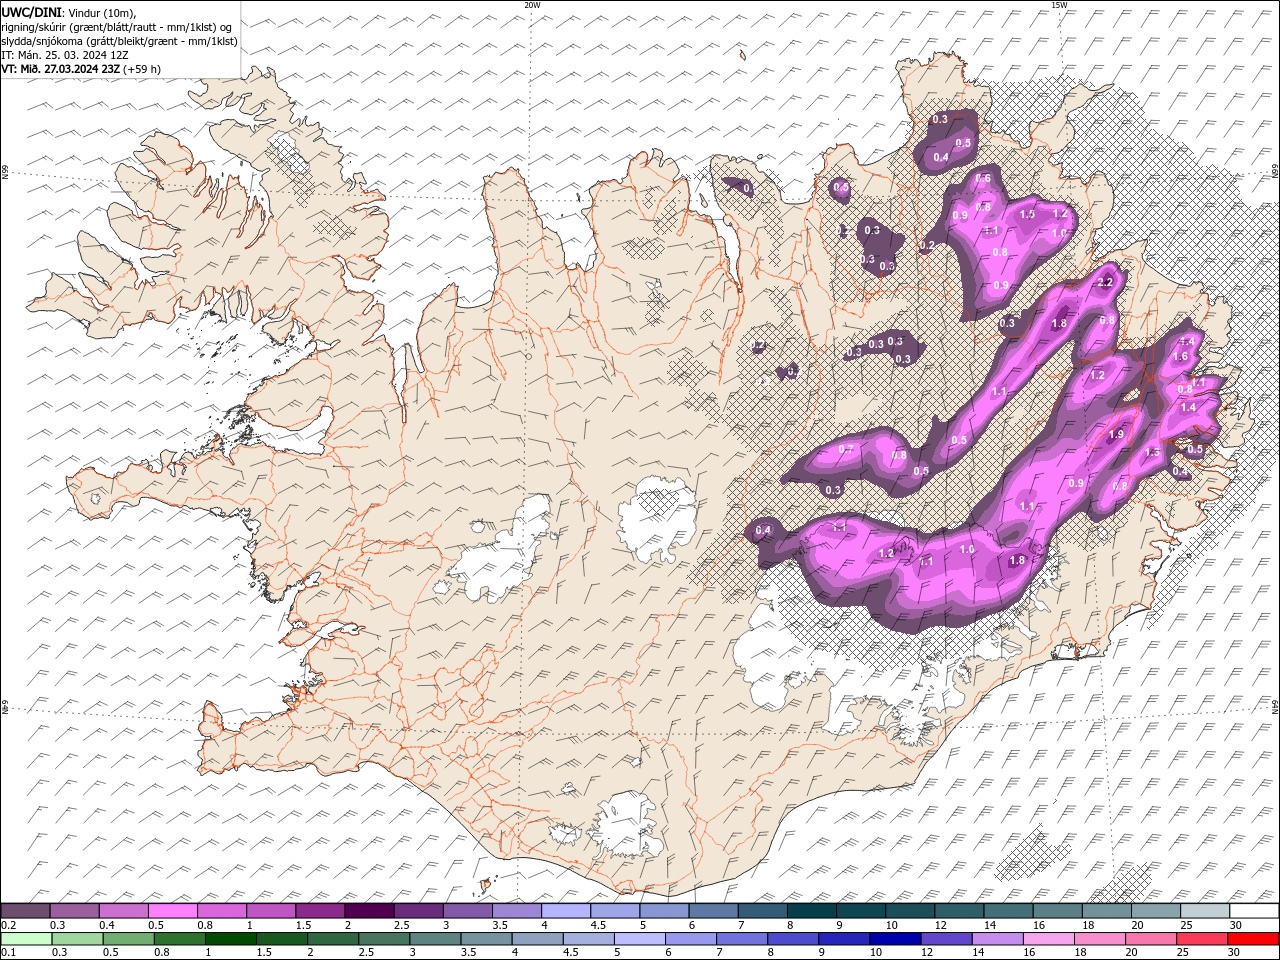
Task: Click the 2 dark purple swatch in the upper legend
Action: (x=368, y=910)
